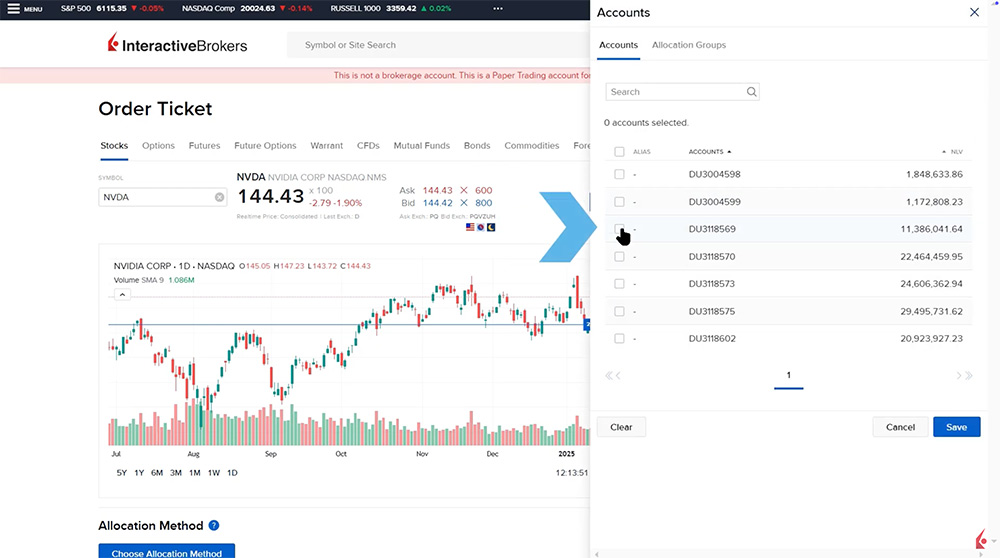Image resolution: width=1000 pixels, height=558 pixels.
Task: Click the Accounts panel Search field
Action: pos(682,92)
